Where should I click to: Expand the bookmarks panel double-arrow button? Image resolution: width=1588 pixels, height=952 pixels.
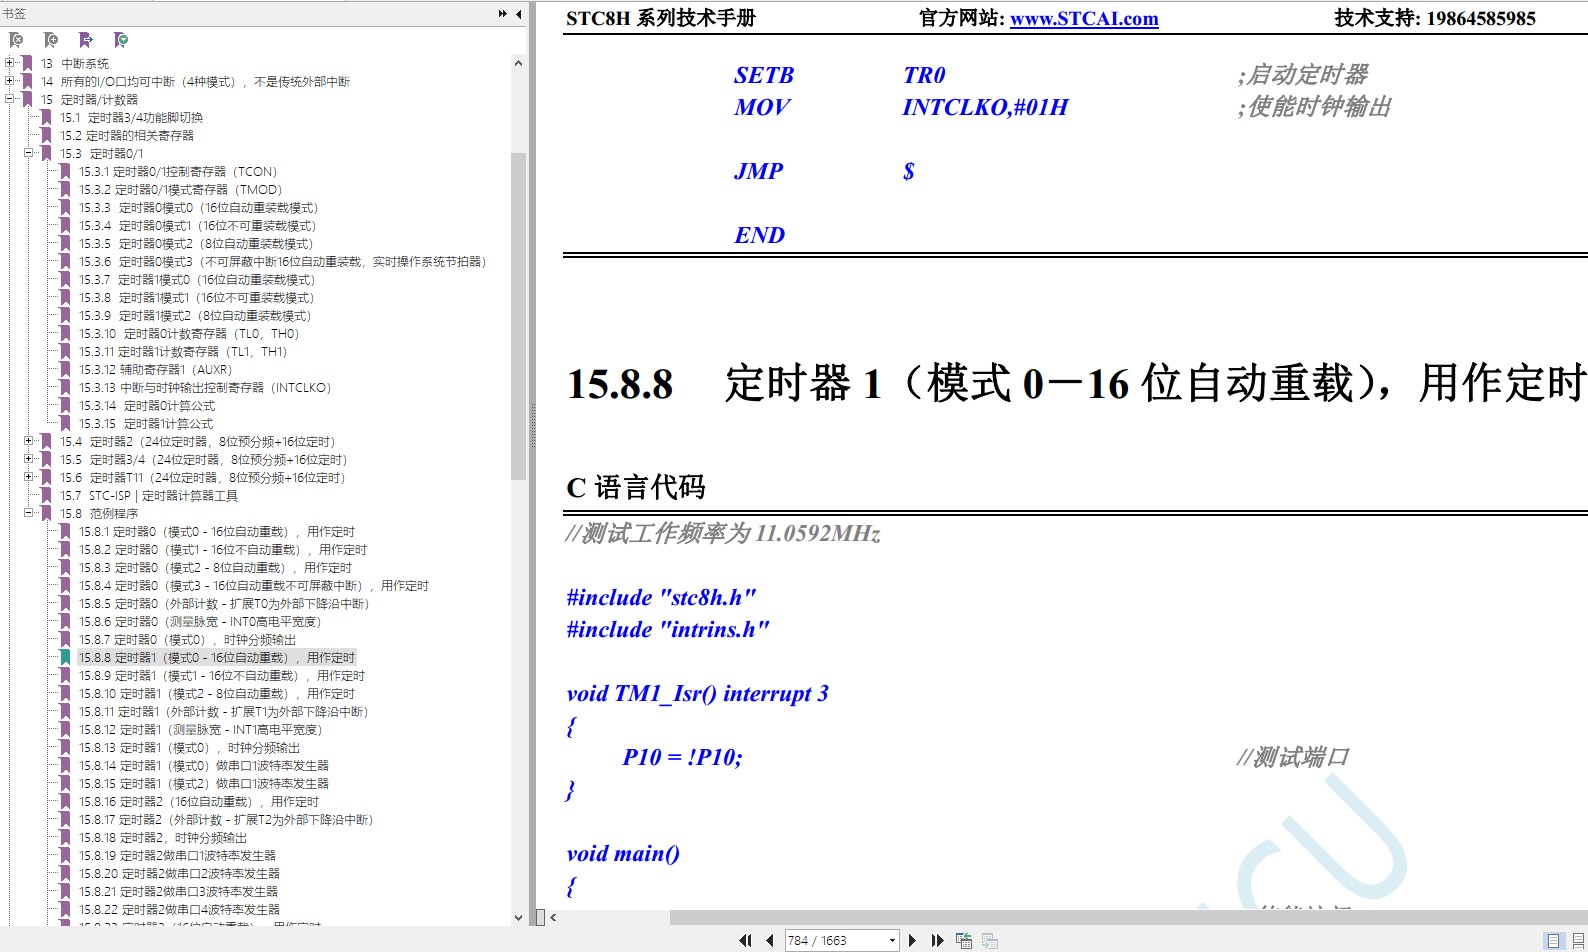502,14
